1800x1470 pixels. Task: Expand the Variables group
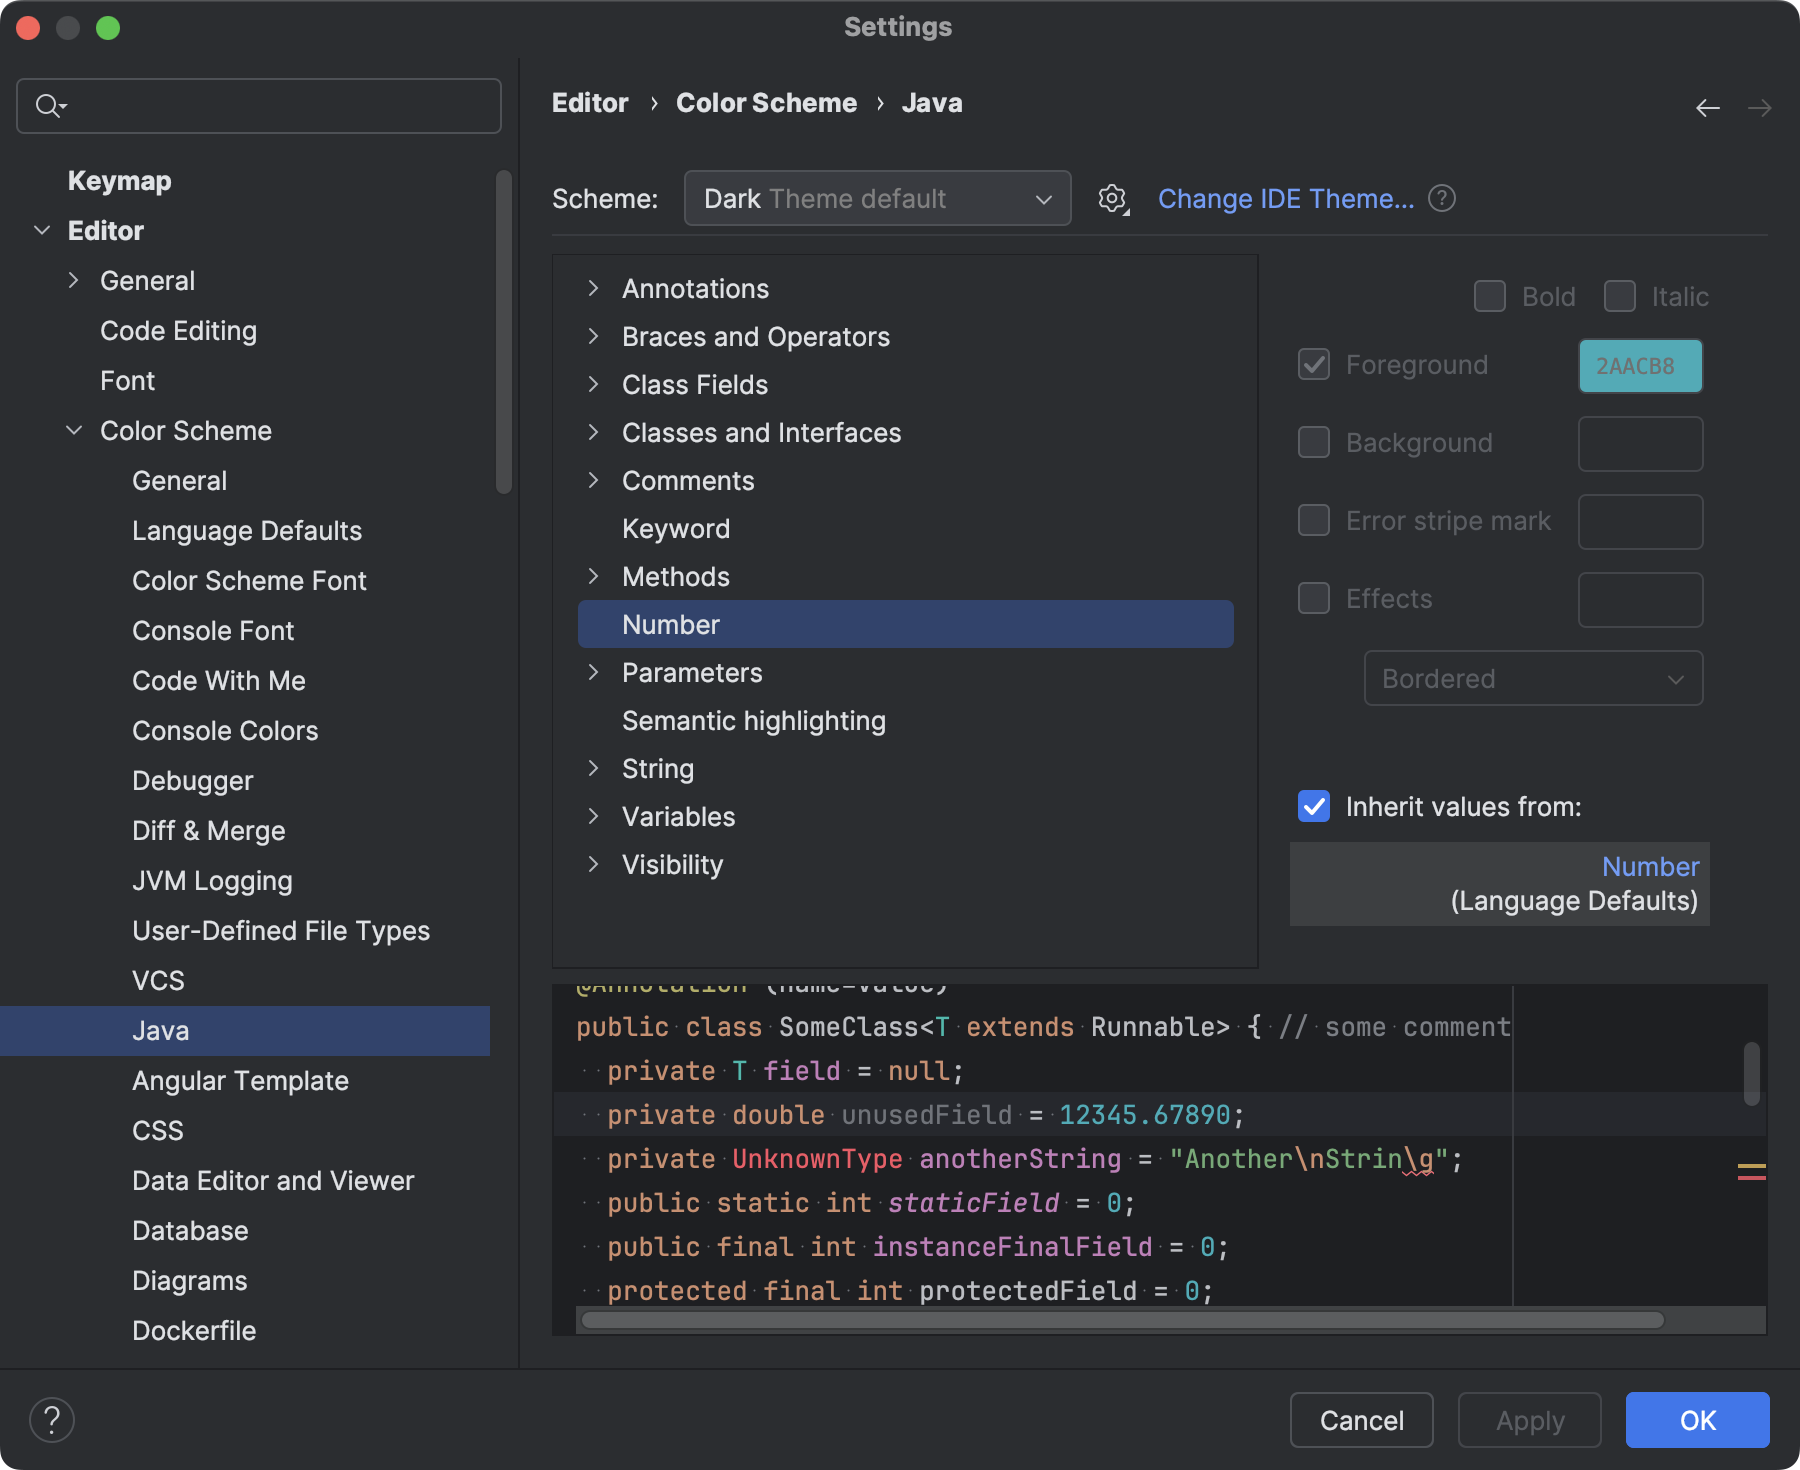point(594,816)
